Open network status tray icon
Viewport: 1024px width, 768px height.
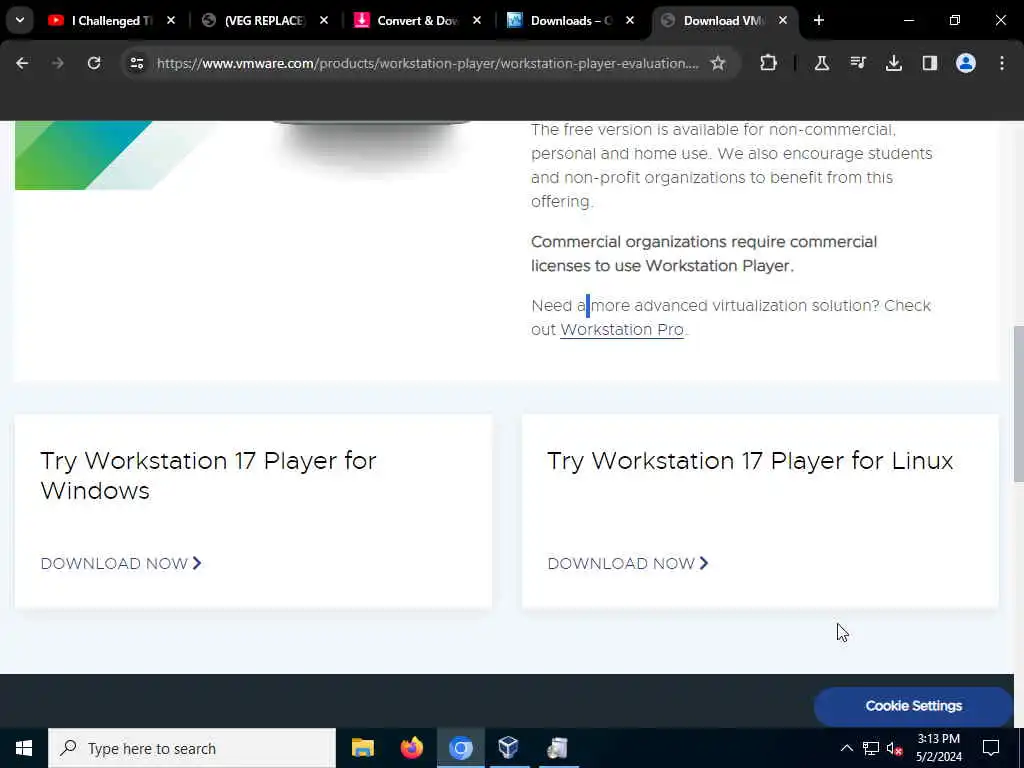coord(871,748)
